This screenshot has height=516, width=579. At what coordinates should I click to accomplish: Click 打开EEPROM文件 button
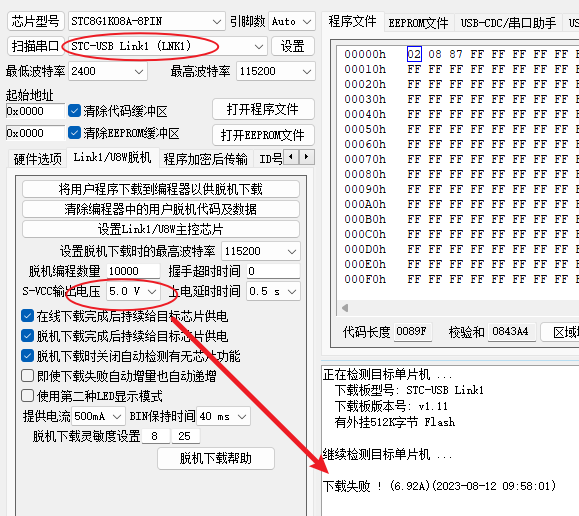(x=263, y=135)
